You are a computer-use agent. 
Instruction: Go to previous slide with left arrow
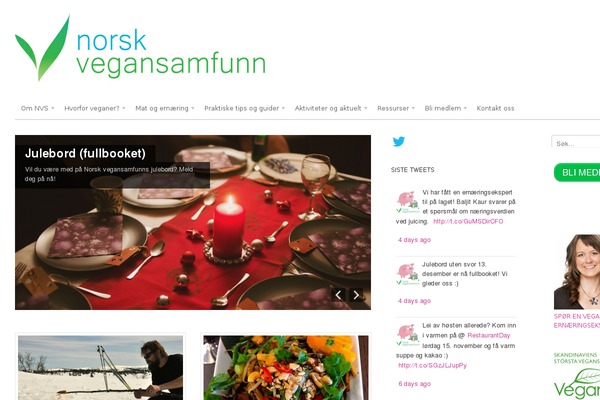pyautogui.click(x=338, y=295)
